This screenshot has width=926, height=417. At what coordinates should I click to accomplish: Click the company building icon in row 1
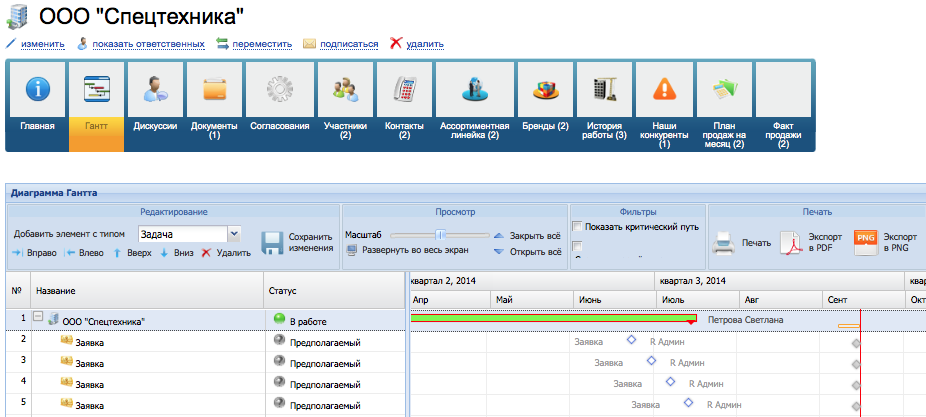coord(53,320)
